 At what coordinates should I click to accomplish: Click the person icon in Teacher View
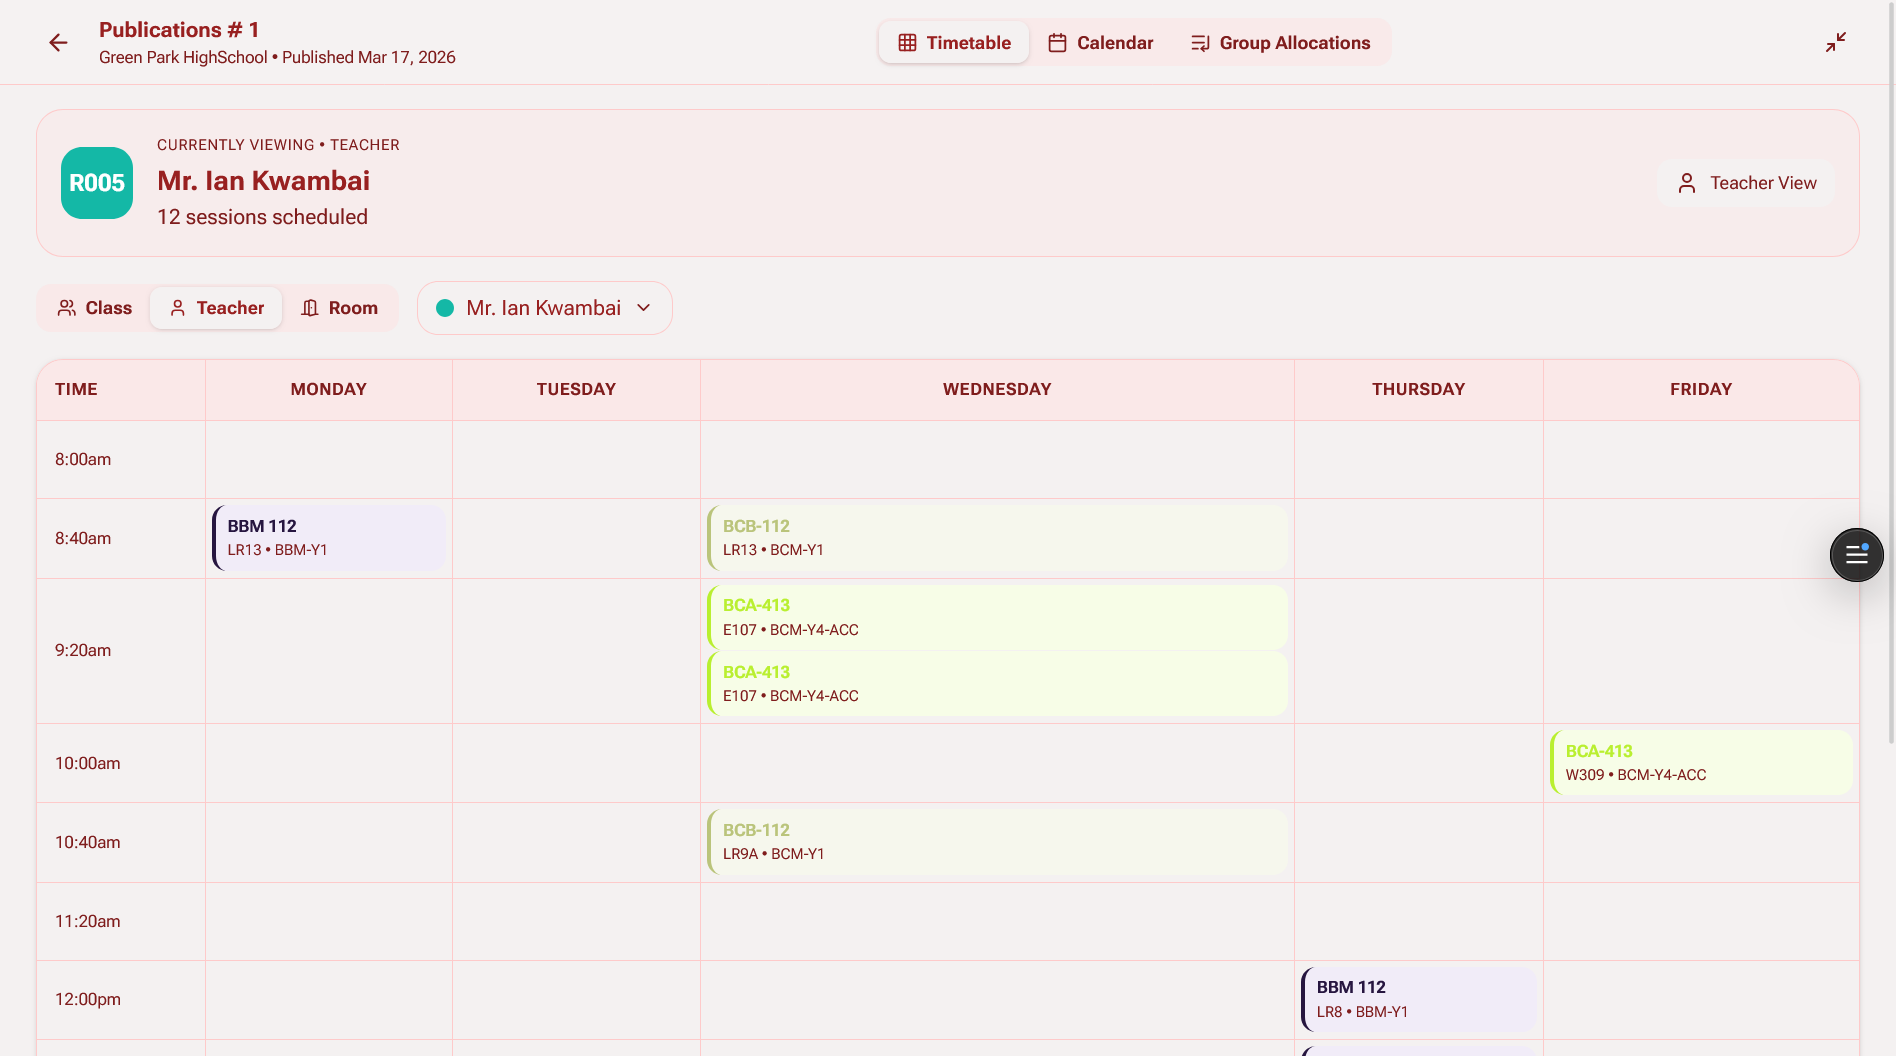coord(1687,183)
